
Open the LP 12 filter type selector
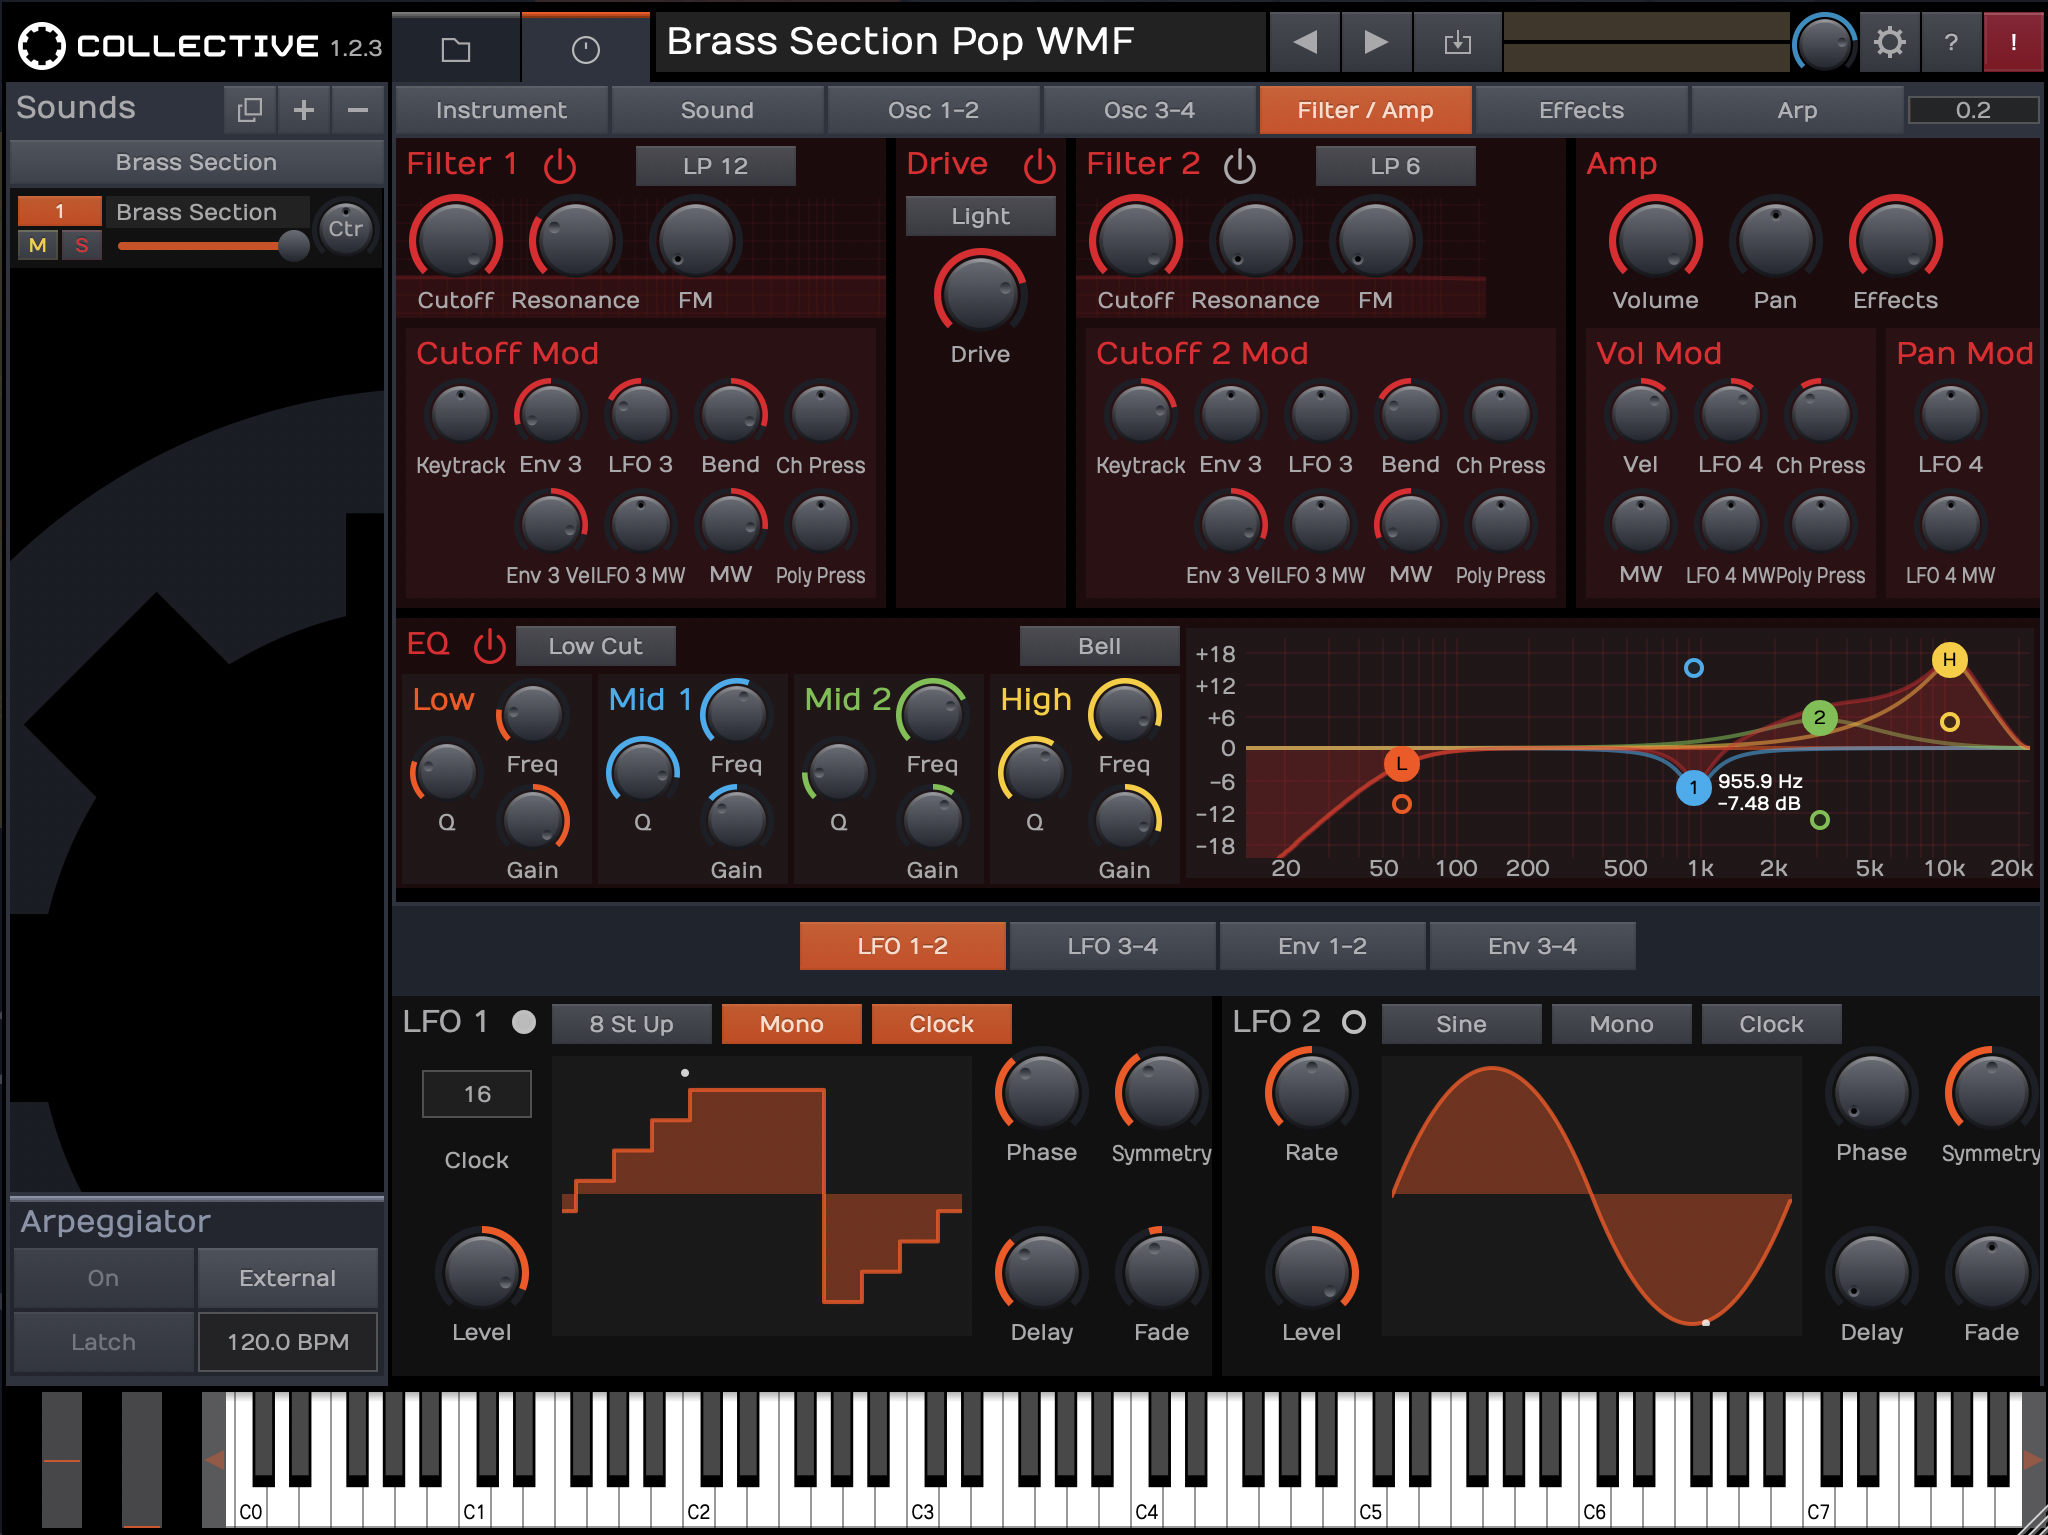pyautogui.click(x=716, y=166)
